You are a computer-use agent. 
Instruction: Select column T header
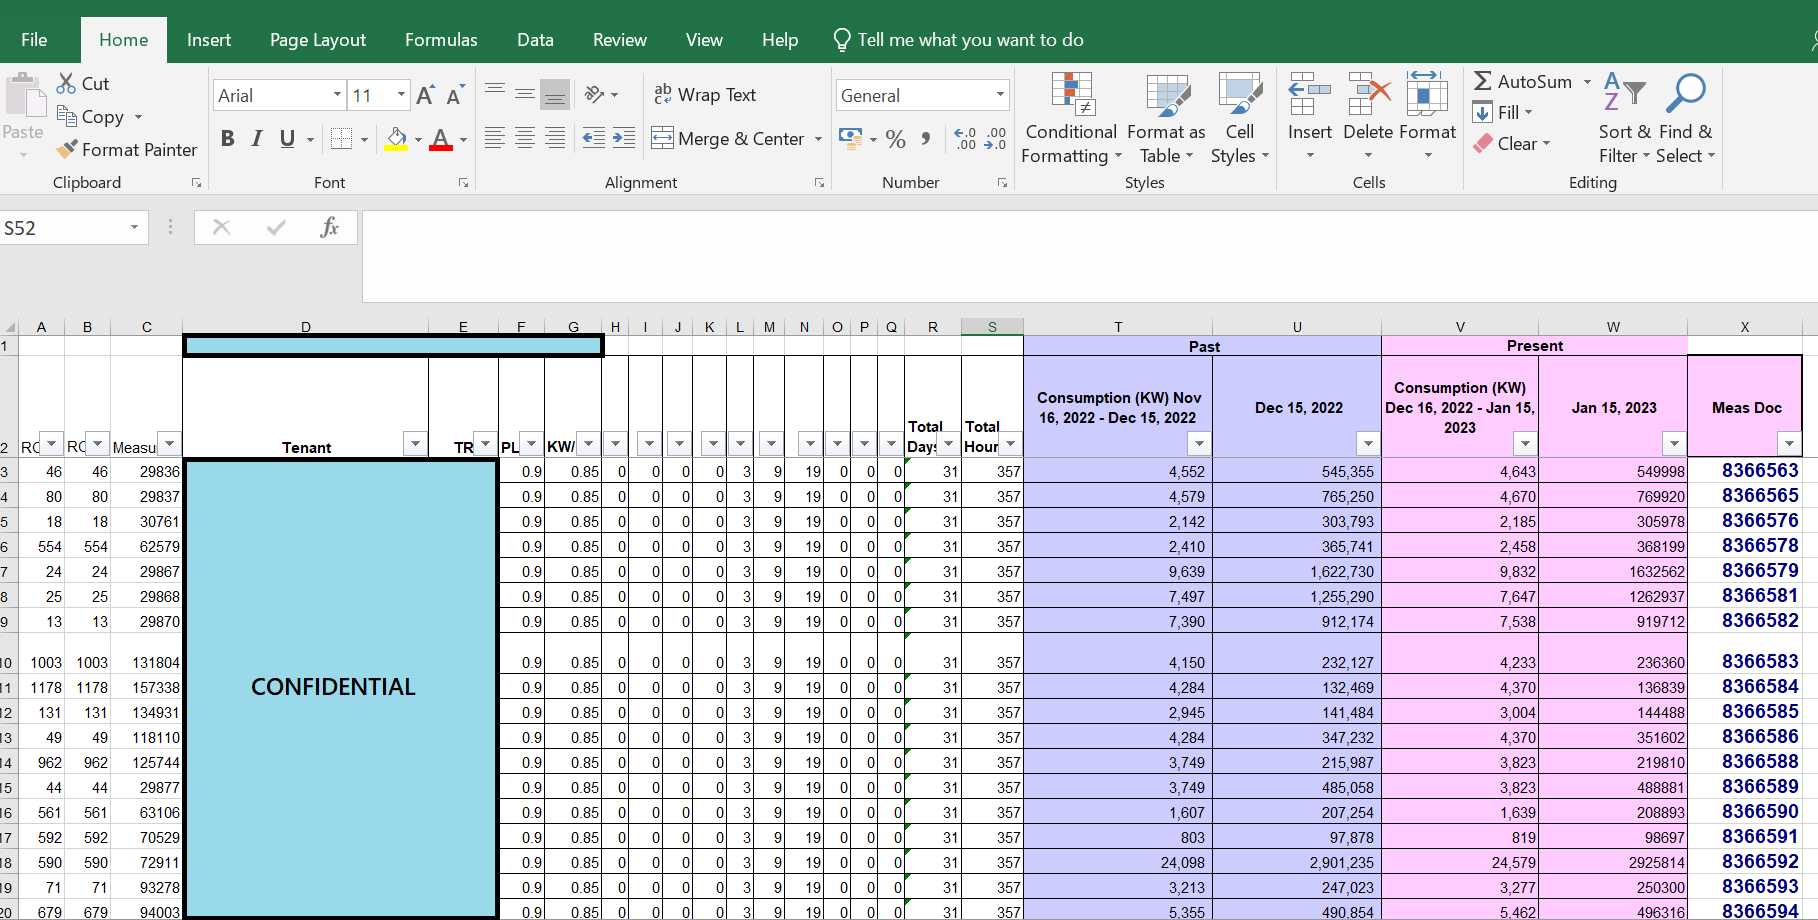[x=1118, y=327]
